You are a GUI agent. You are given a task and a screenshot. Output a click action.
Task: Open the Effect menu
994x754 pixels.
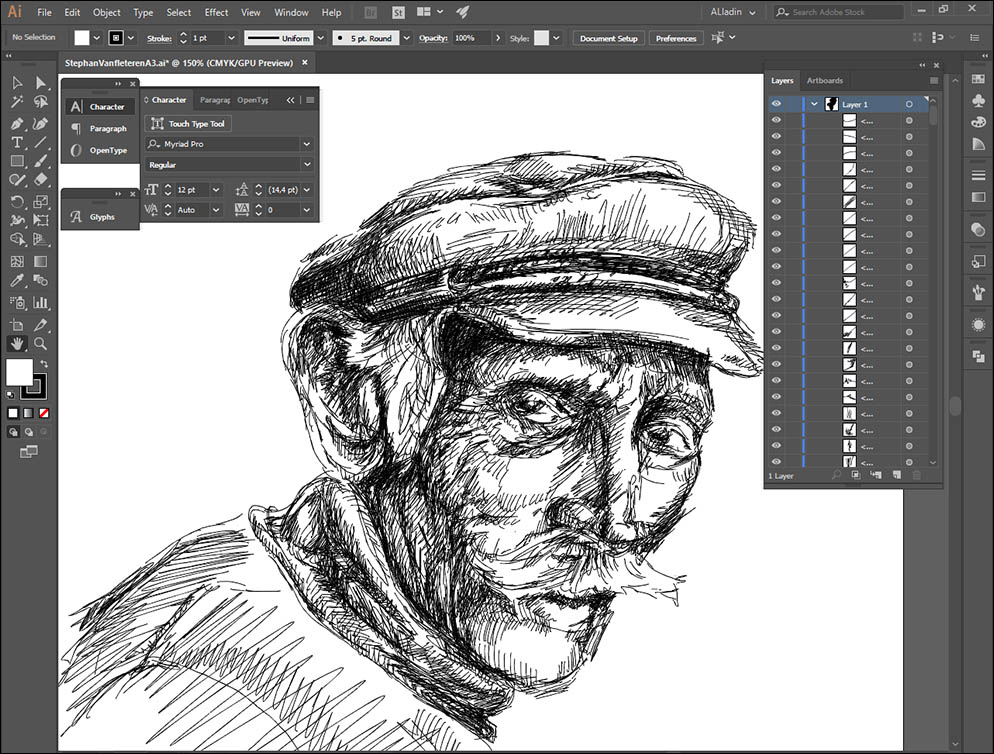[x=216, y=13]
